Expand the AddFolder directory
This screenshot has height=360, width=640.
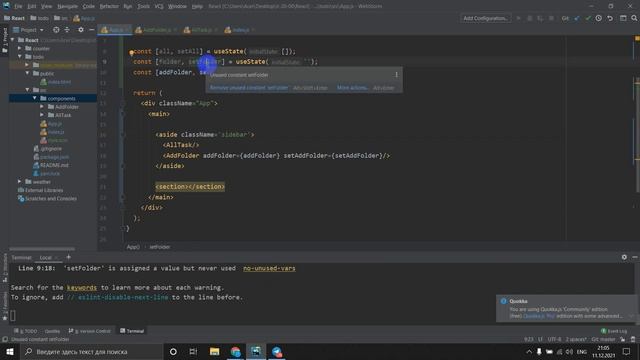pos(42,107)
